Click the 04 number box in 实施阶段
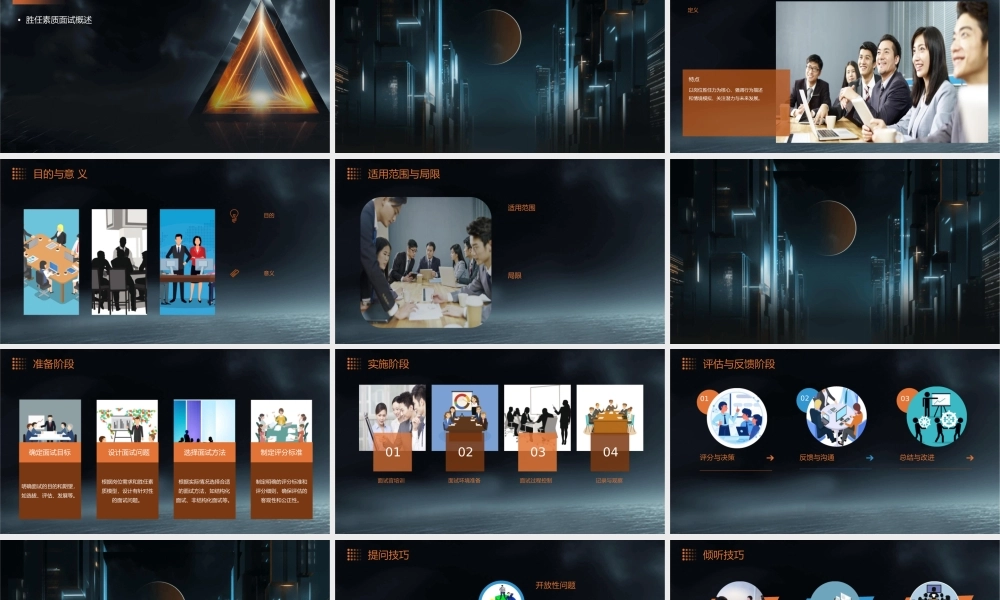 coord(610,452)
